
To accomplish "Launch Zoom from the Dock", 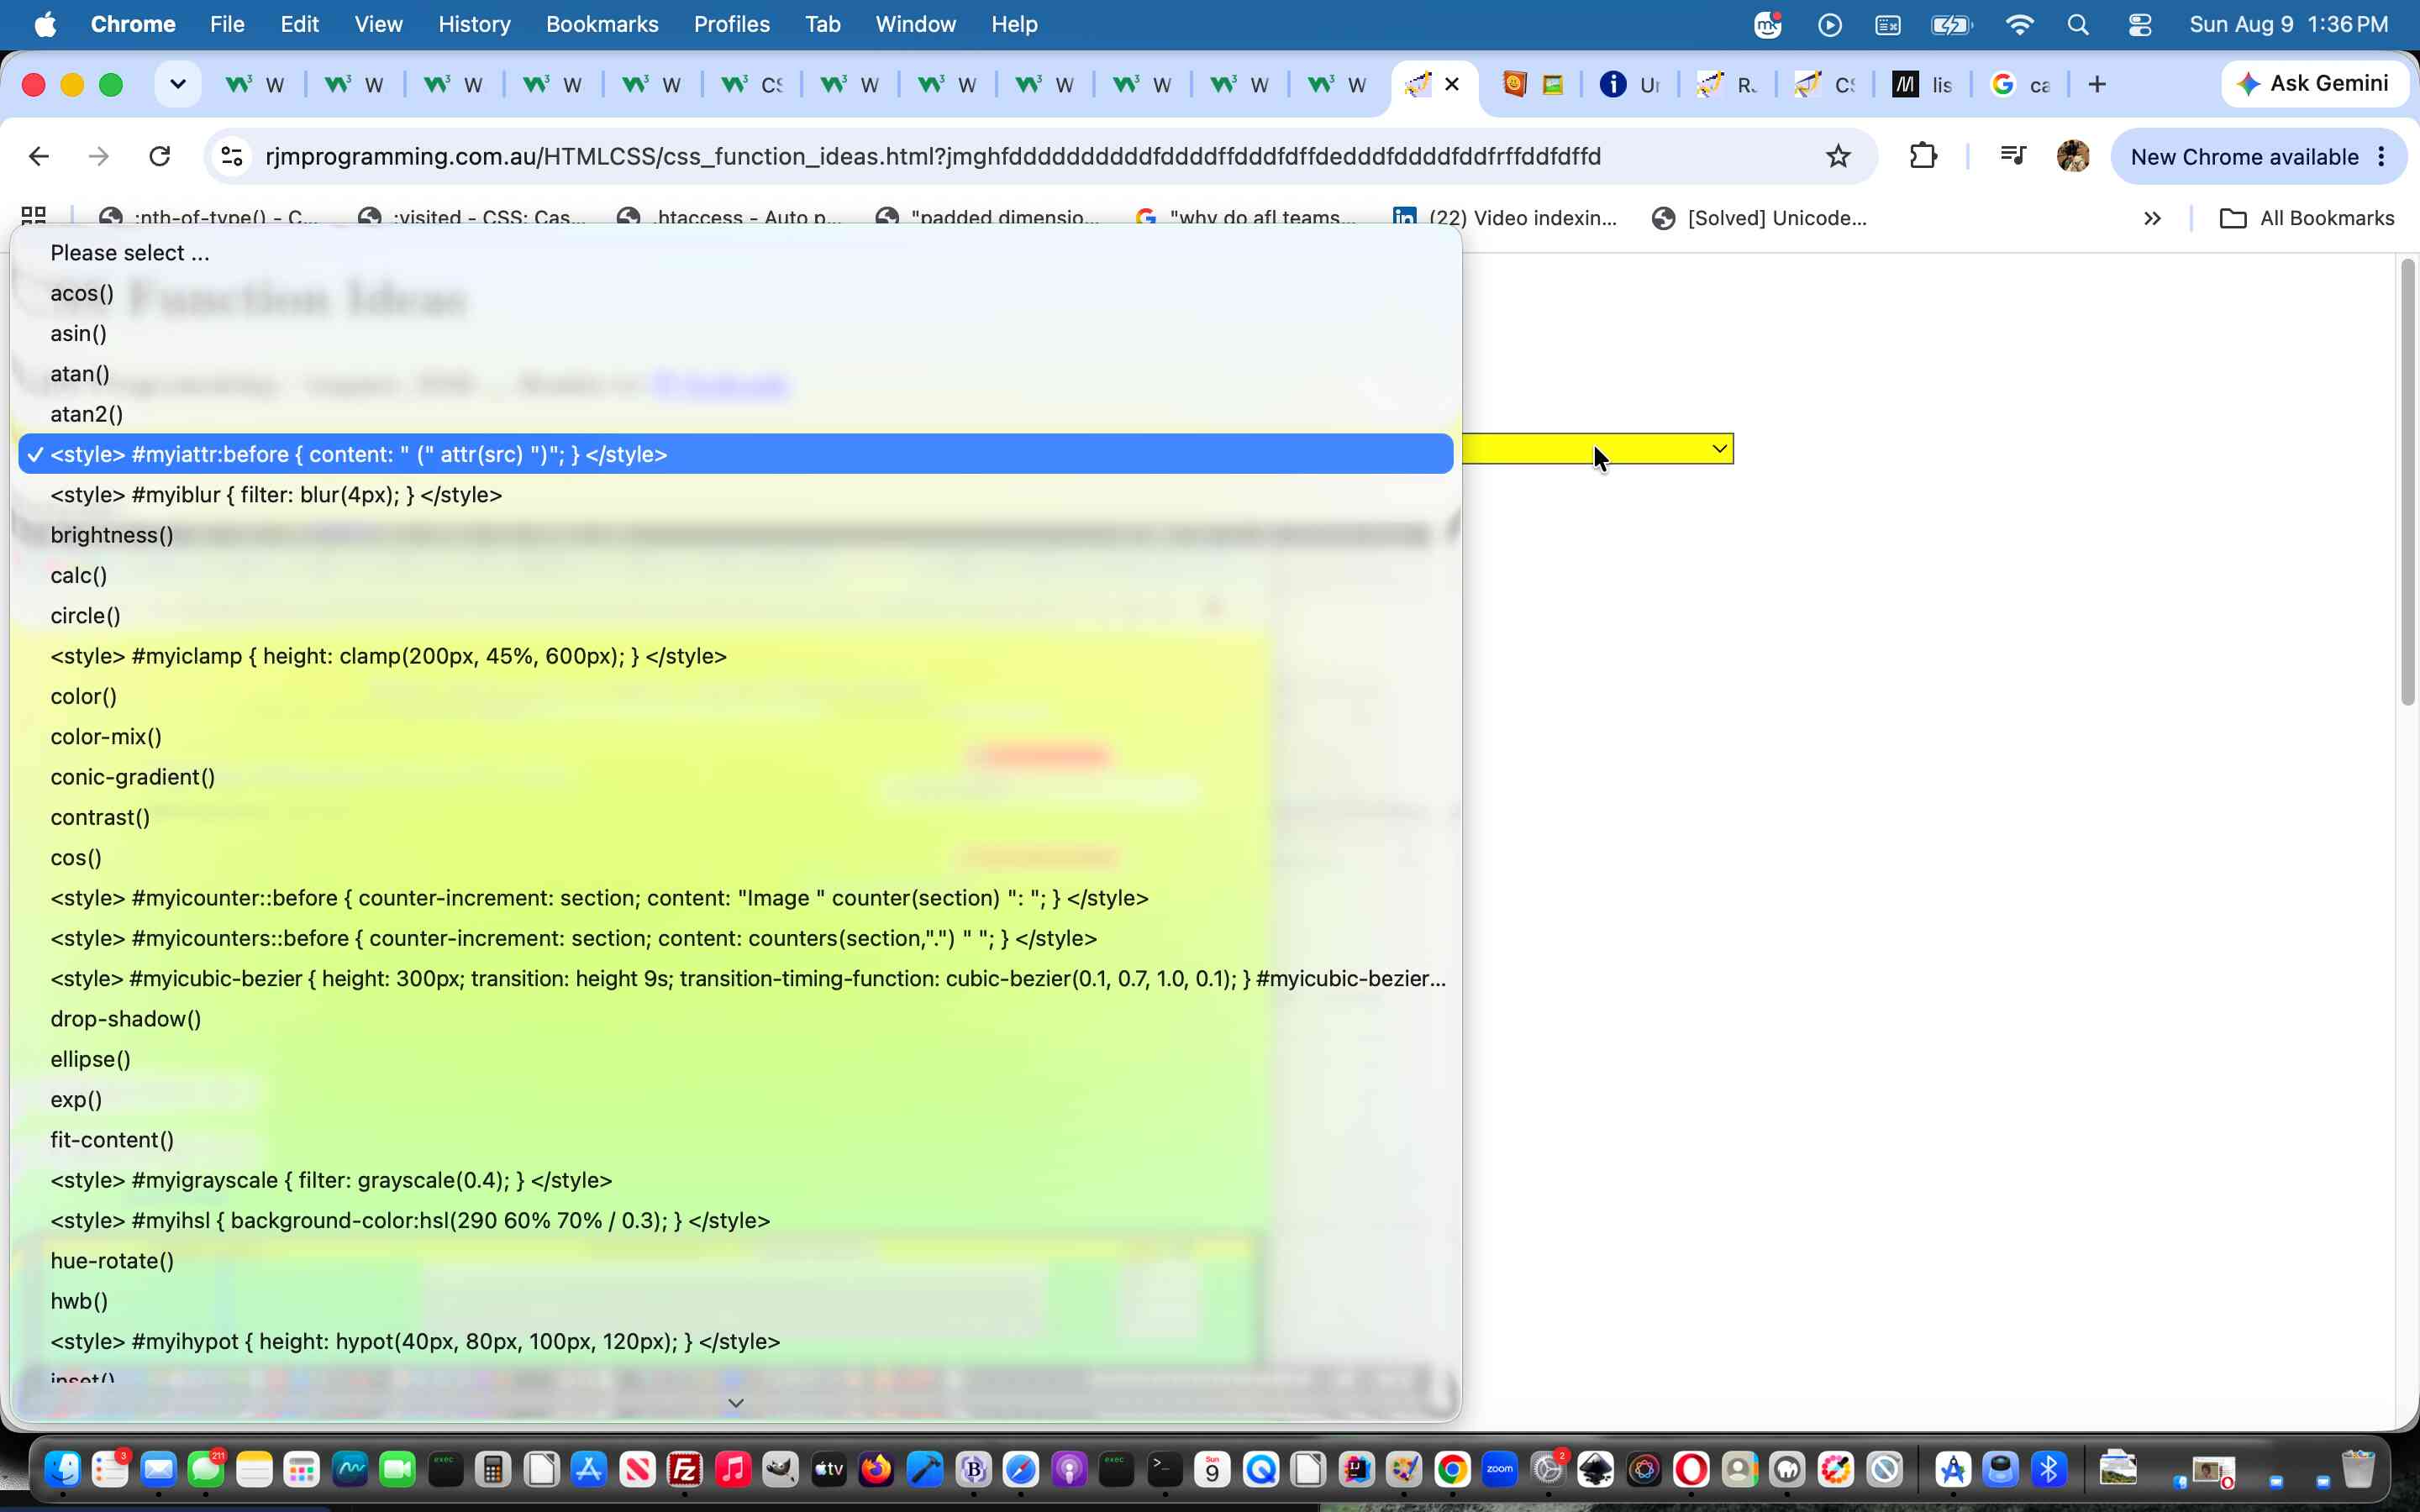I will tap(1500, 1469).
